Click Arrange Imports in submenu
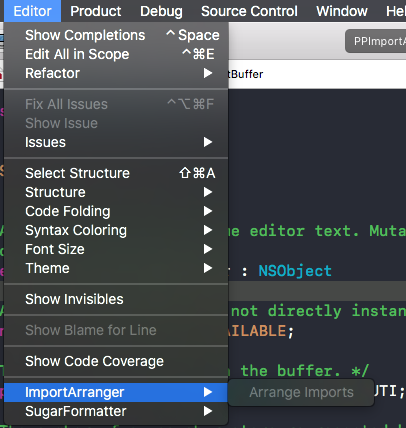 click(301, 392)
